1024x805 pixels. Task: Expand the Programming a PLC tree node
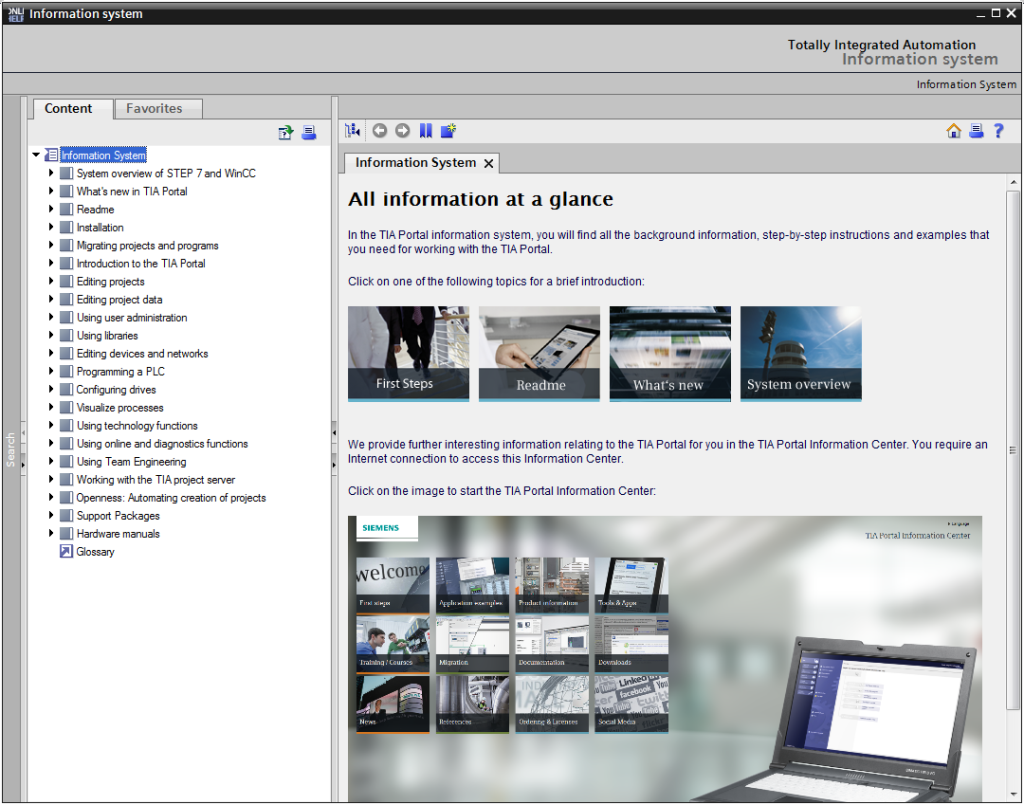pos(52,372)
